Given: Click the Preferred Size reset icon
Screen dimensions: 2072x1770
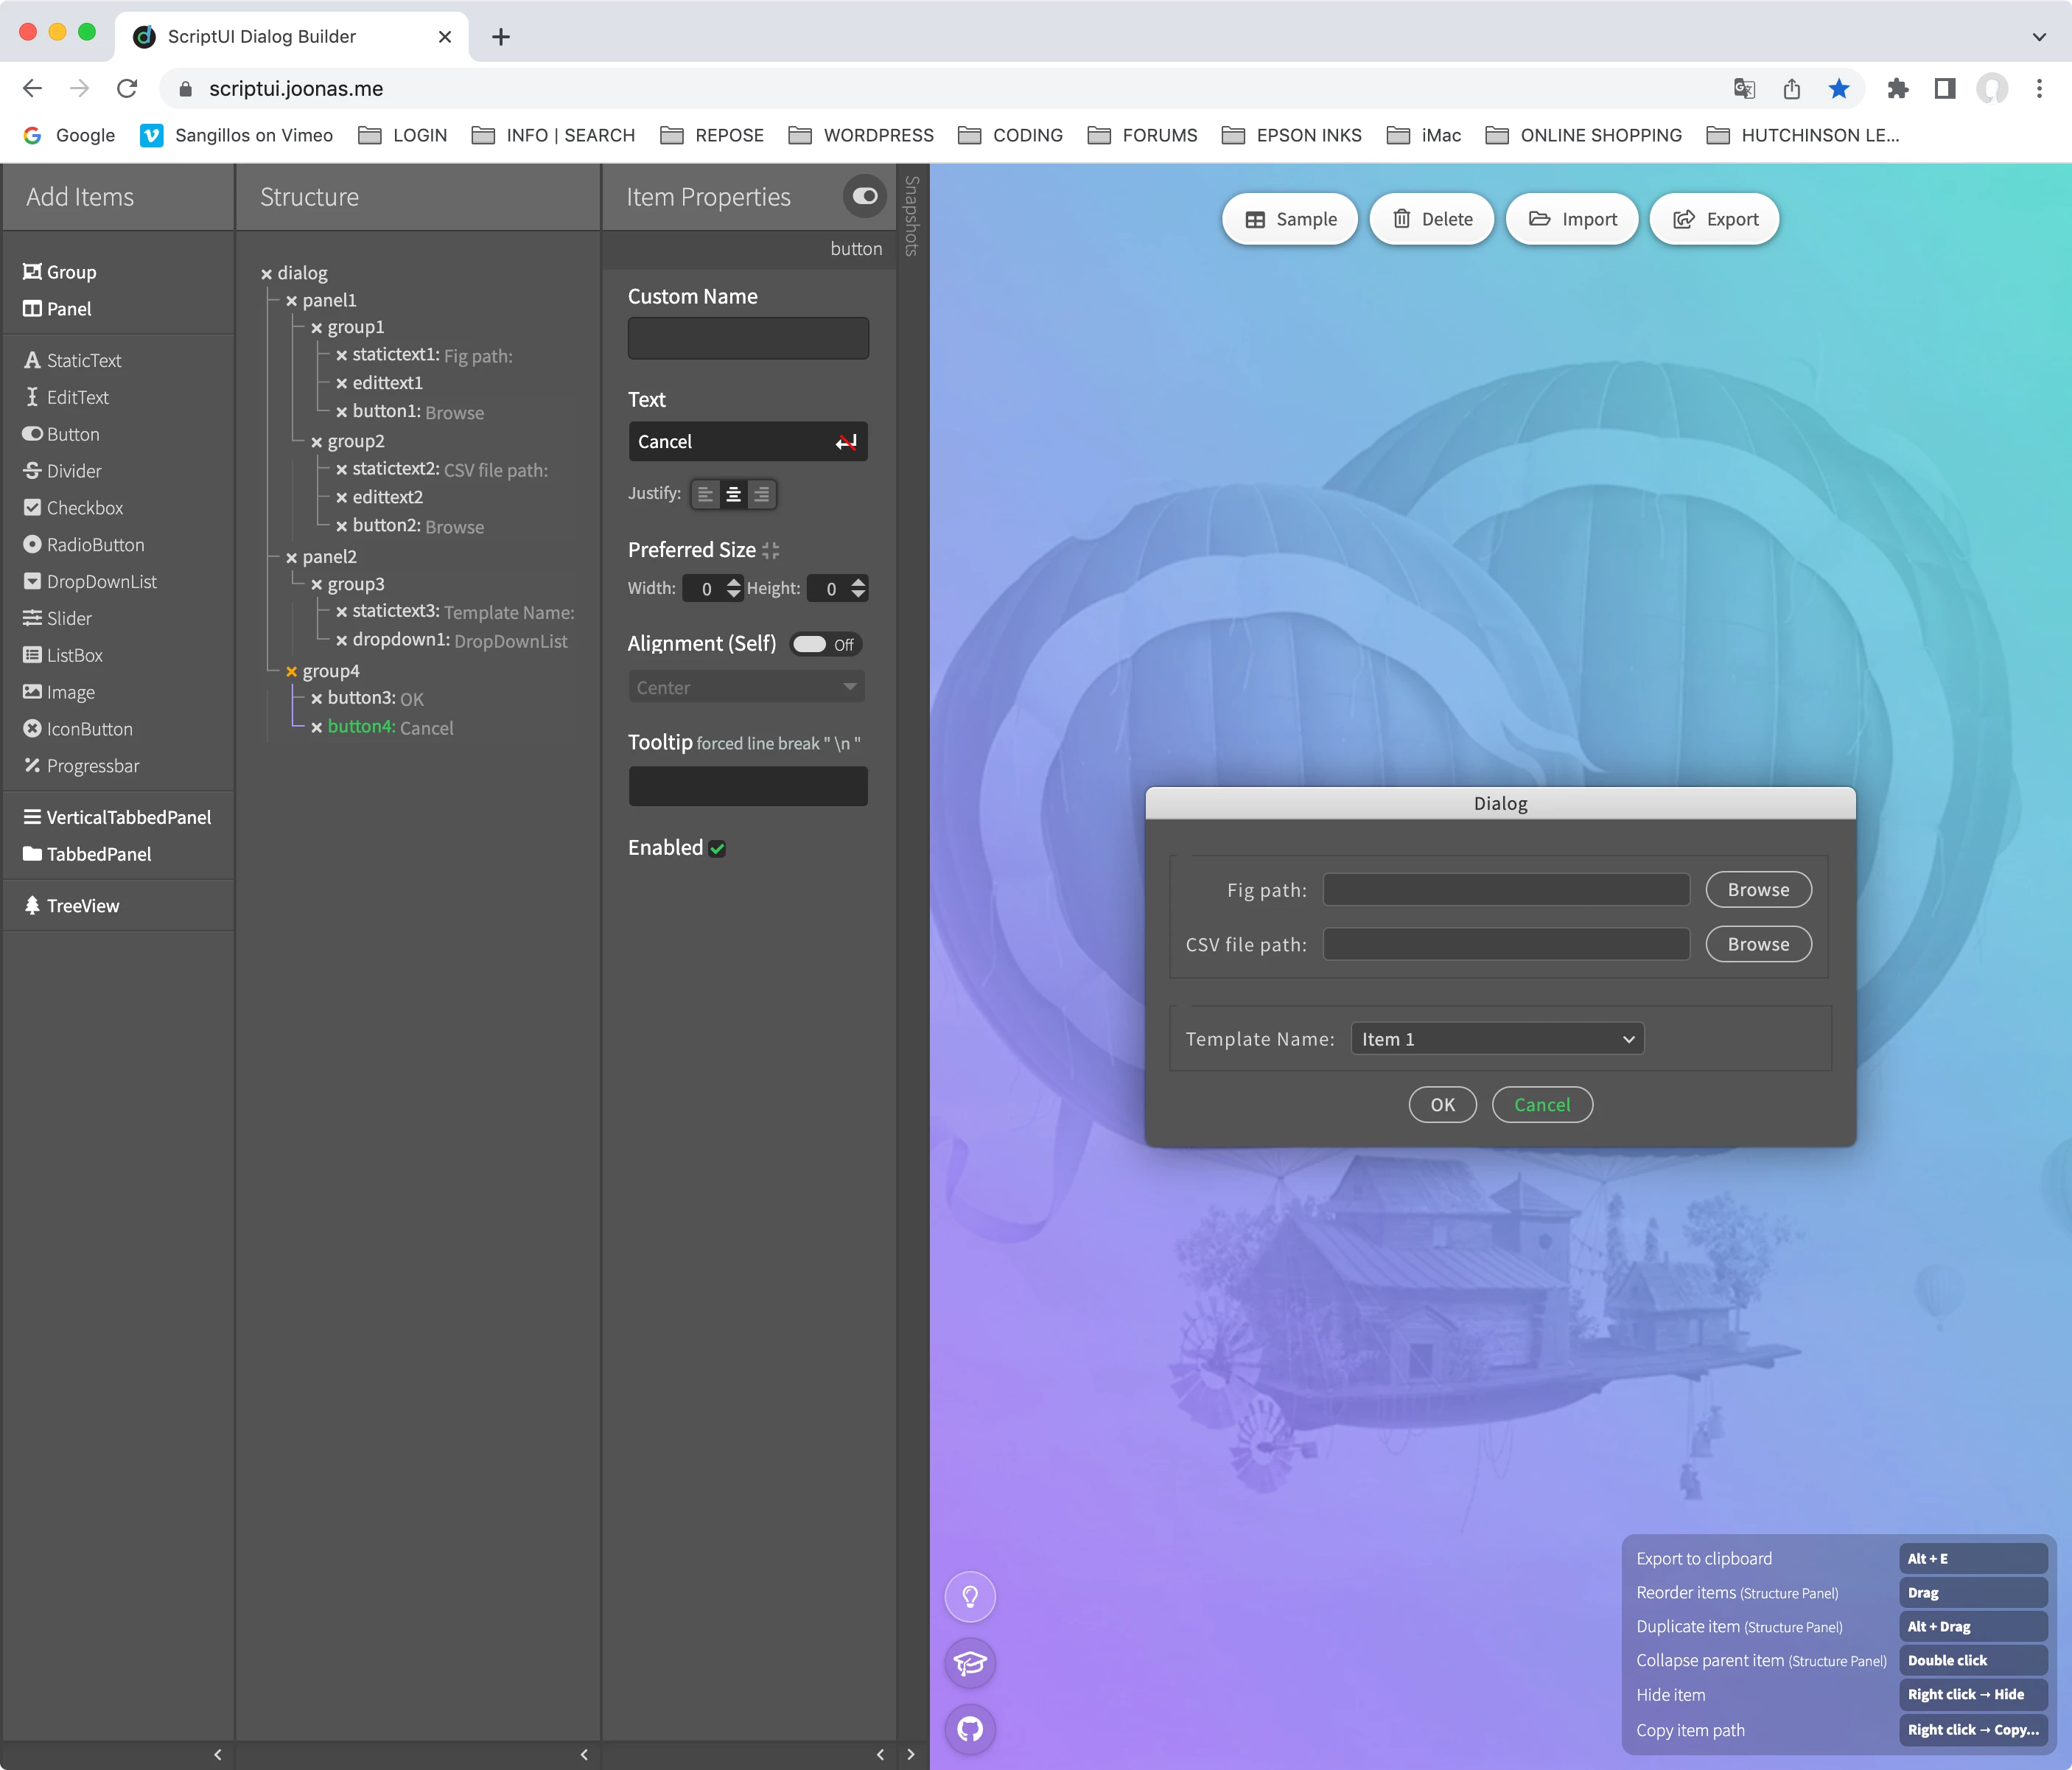Looking at the screenshot, I should pyautogui.click(x=770, y=550).
